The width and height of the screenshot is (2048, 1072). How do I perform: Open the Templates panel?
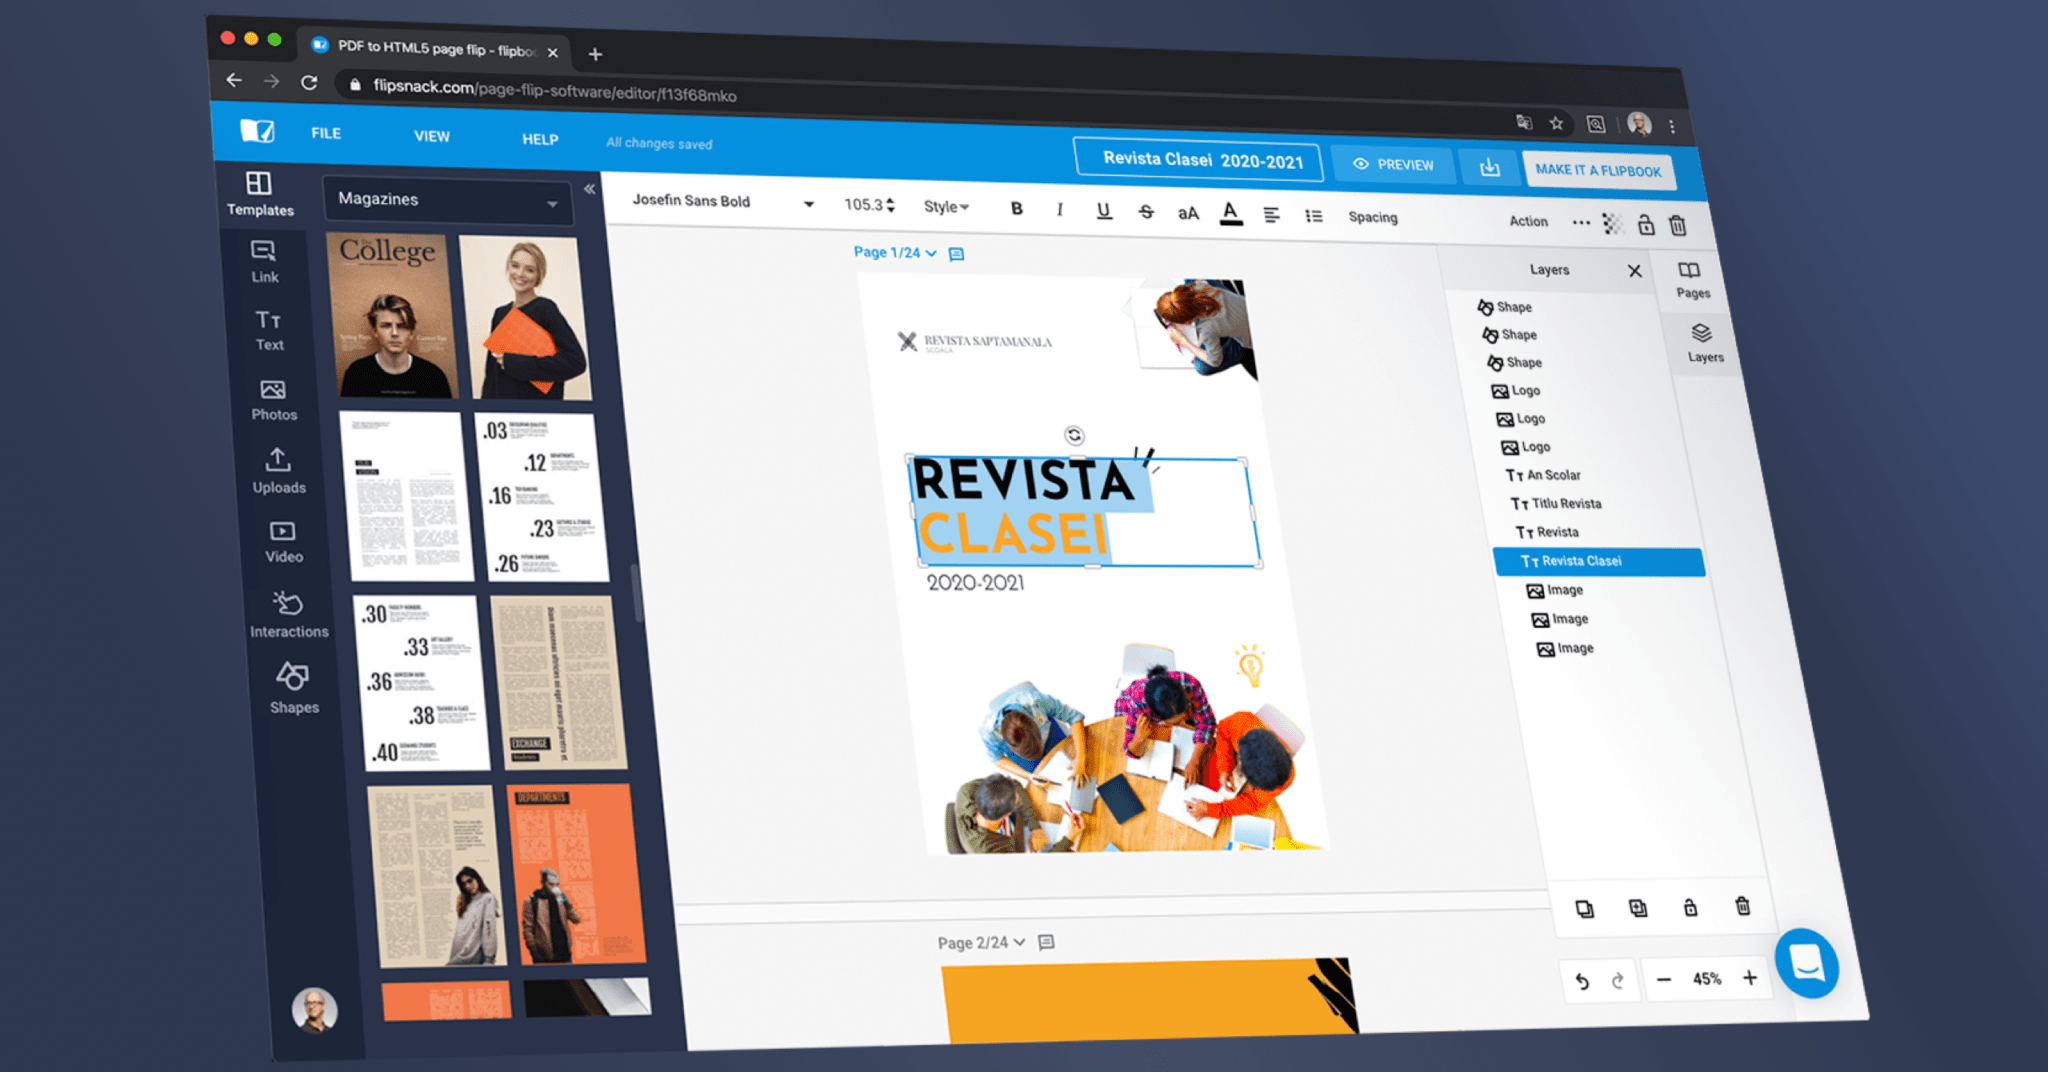pos(259,194)
